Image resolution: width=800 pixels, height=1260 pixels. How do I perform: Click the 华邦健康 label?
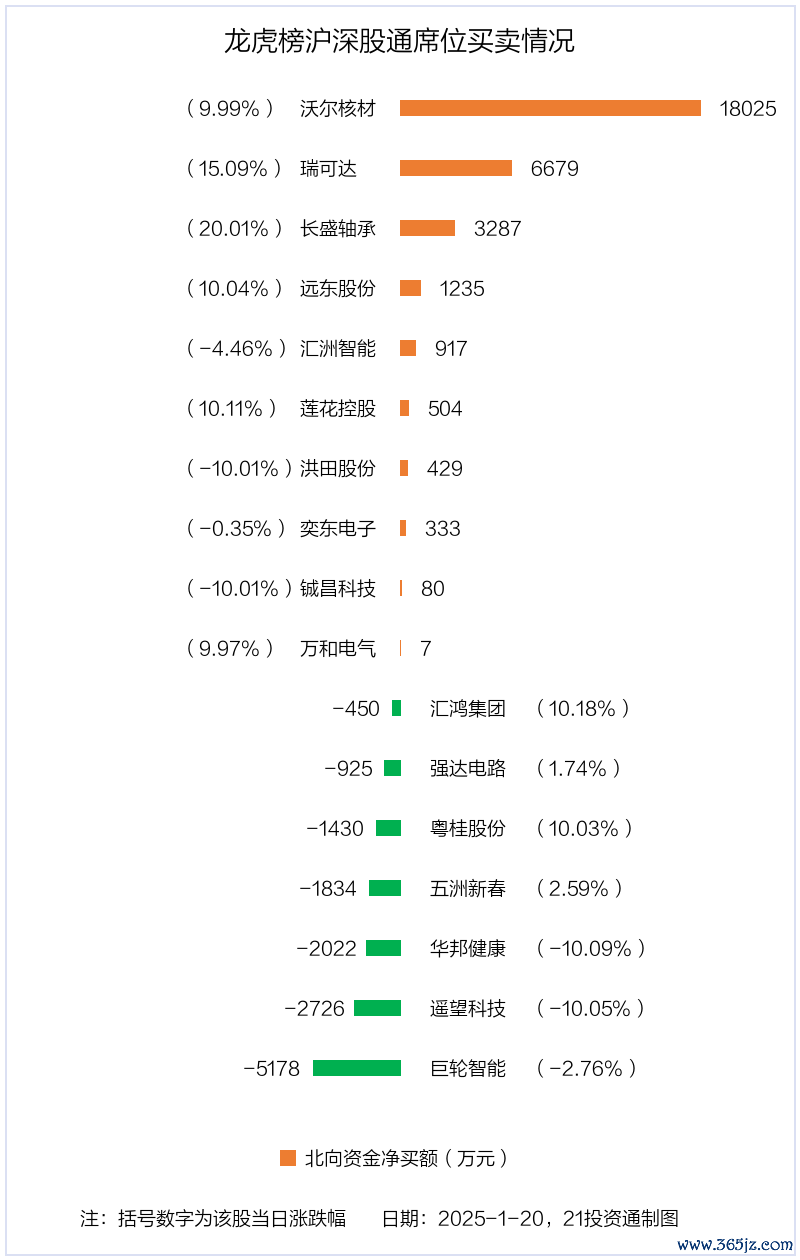(468, 948)
